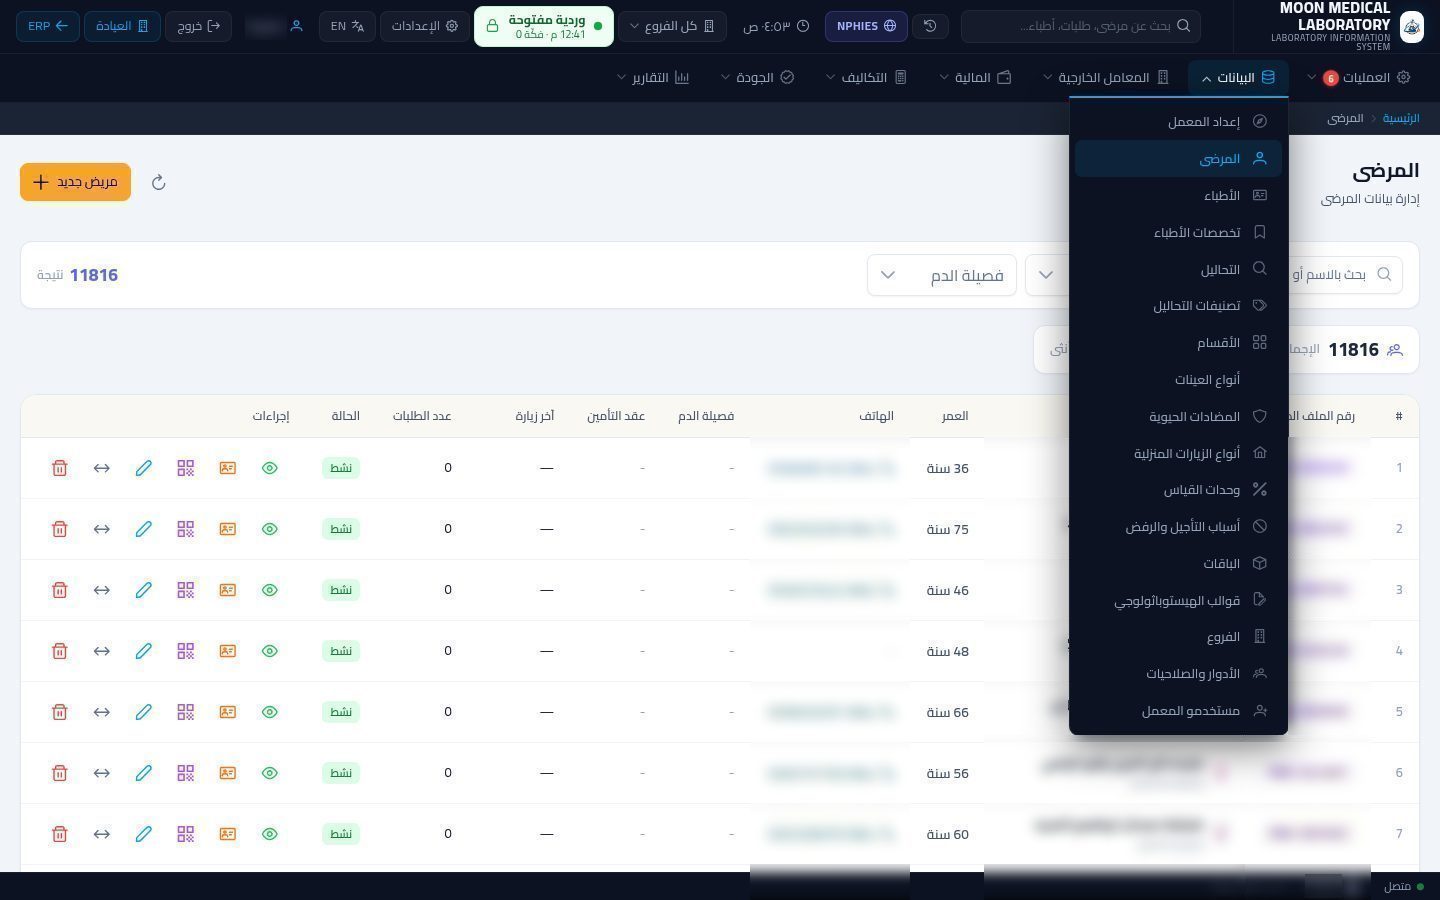Open ID card icon for the 60 سنة patient
The width and height of the screenshot is (1440, 900).
click(228, 834)
